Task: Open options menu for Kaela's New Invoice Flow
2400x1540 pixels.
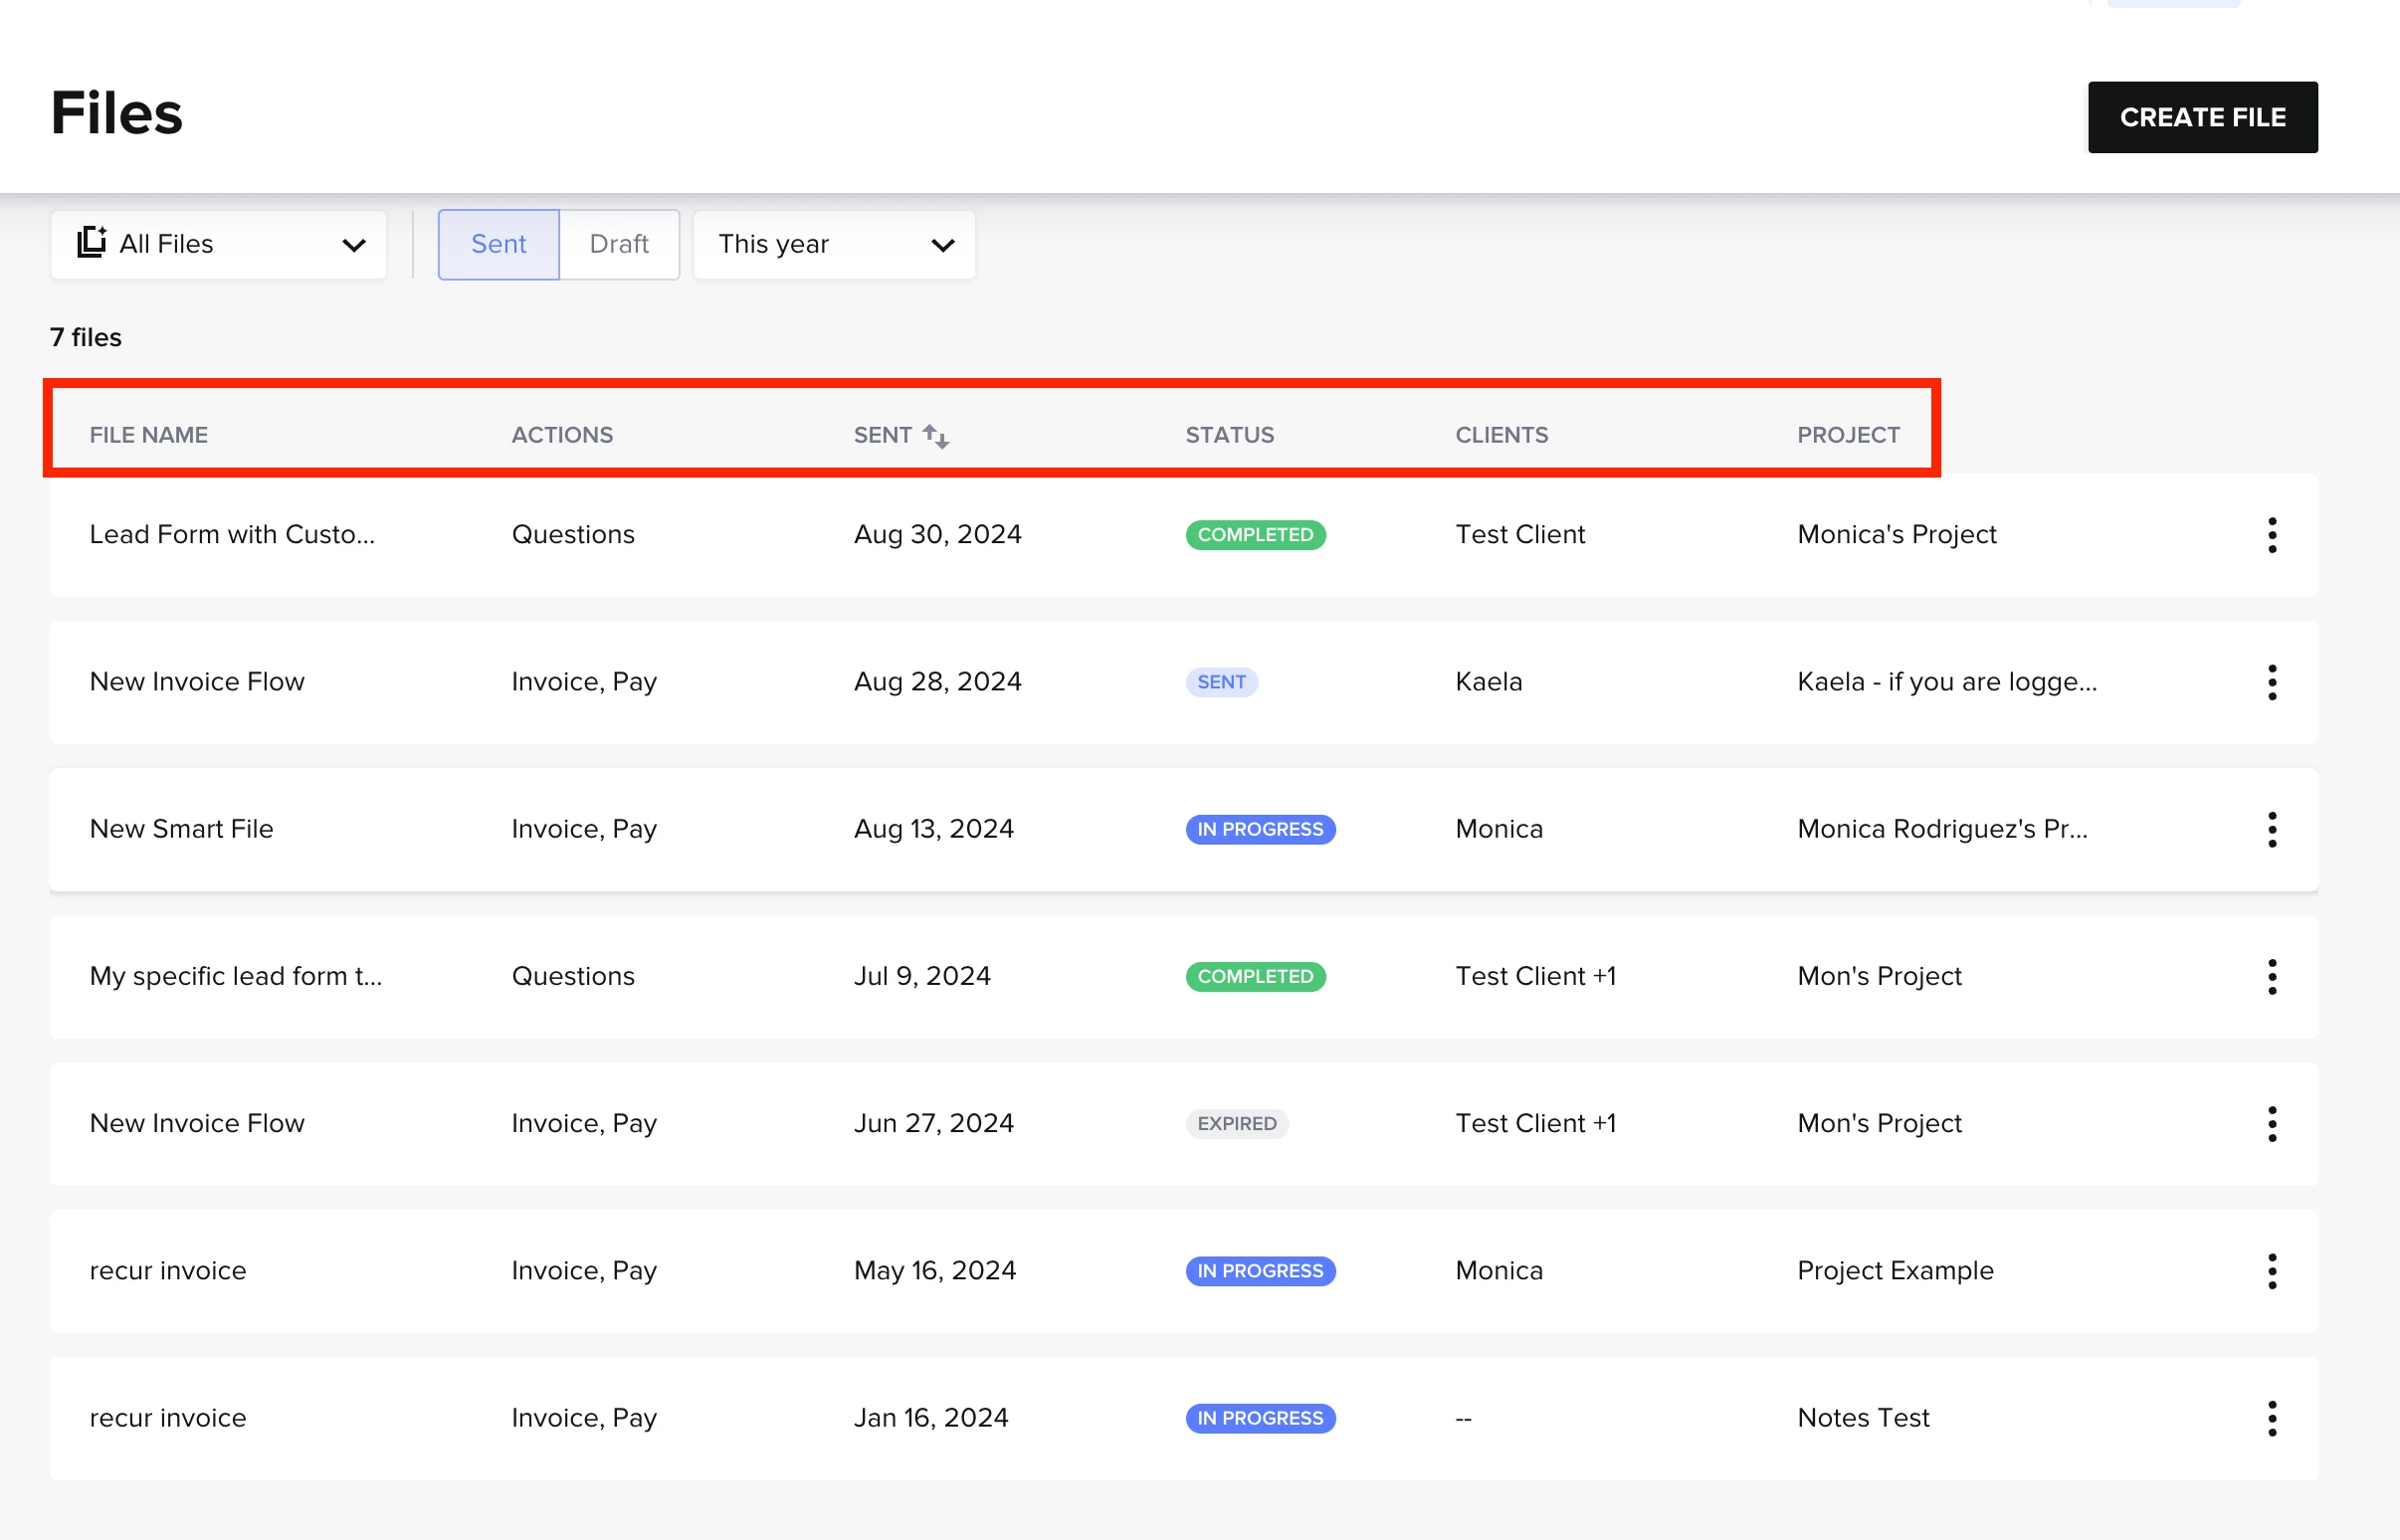Action: click(2271, 682)
